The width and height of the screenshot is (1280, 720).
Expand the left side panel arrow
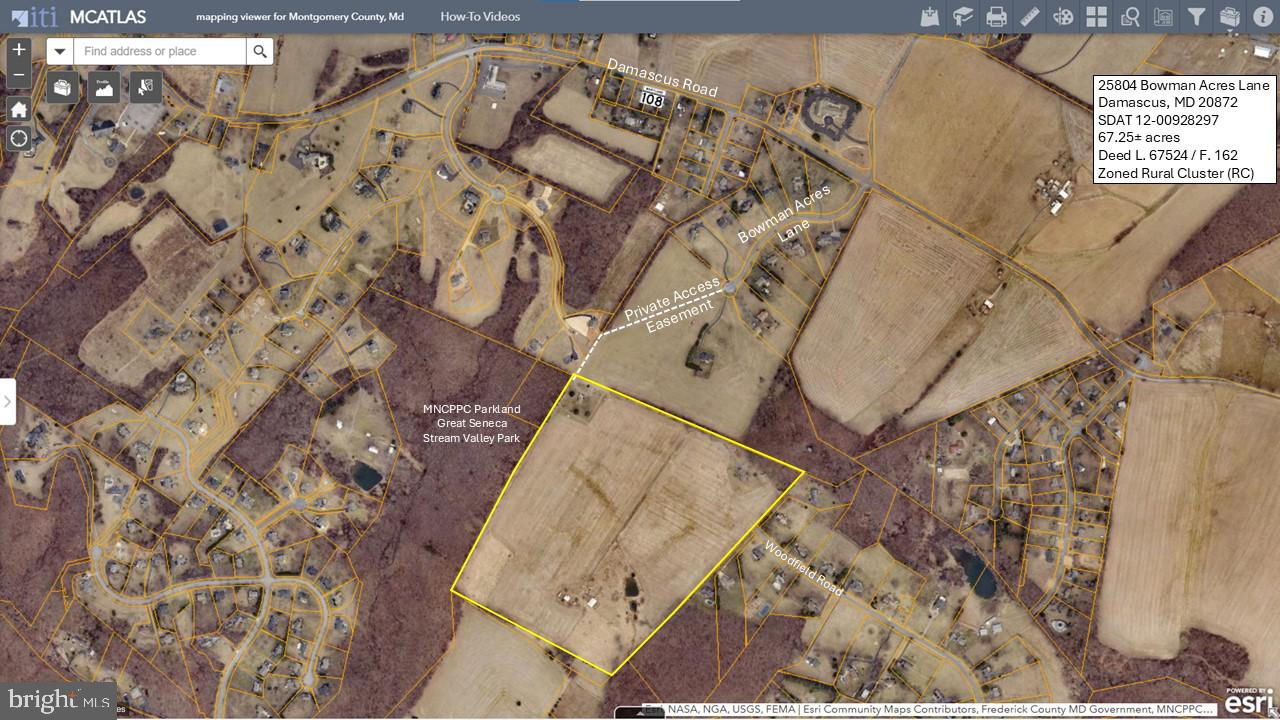coord(7,401)
